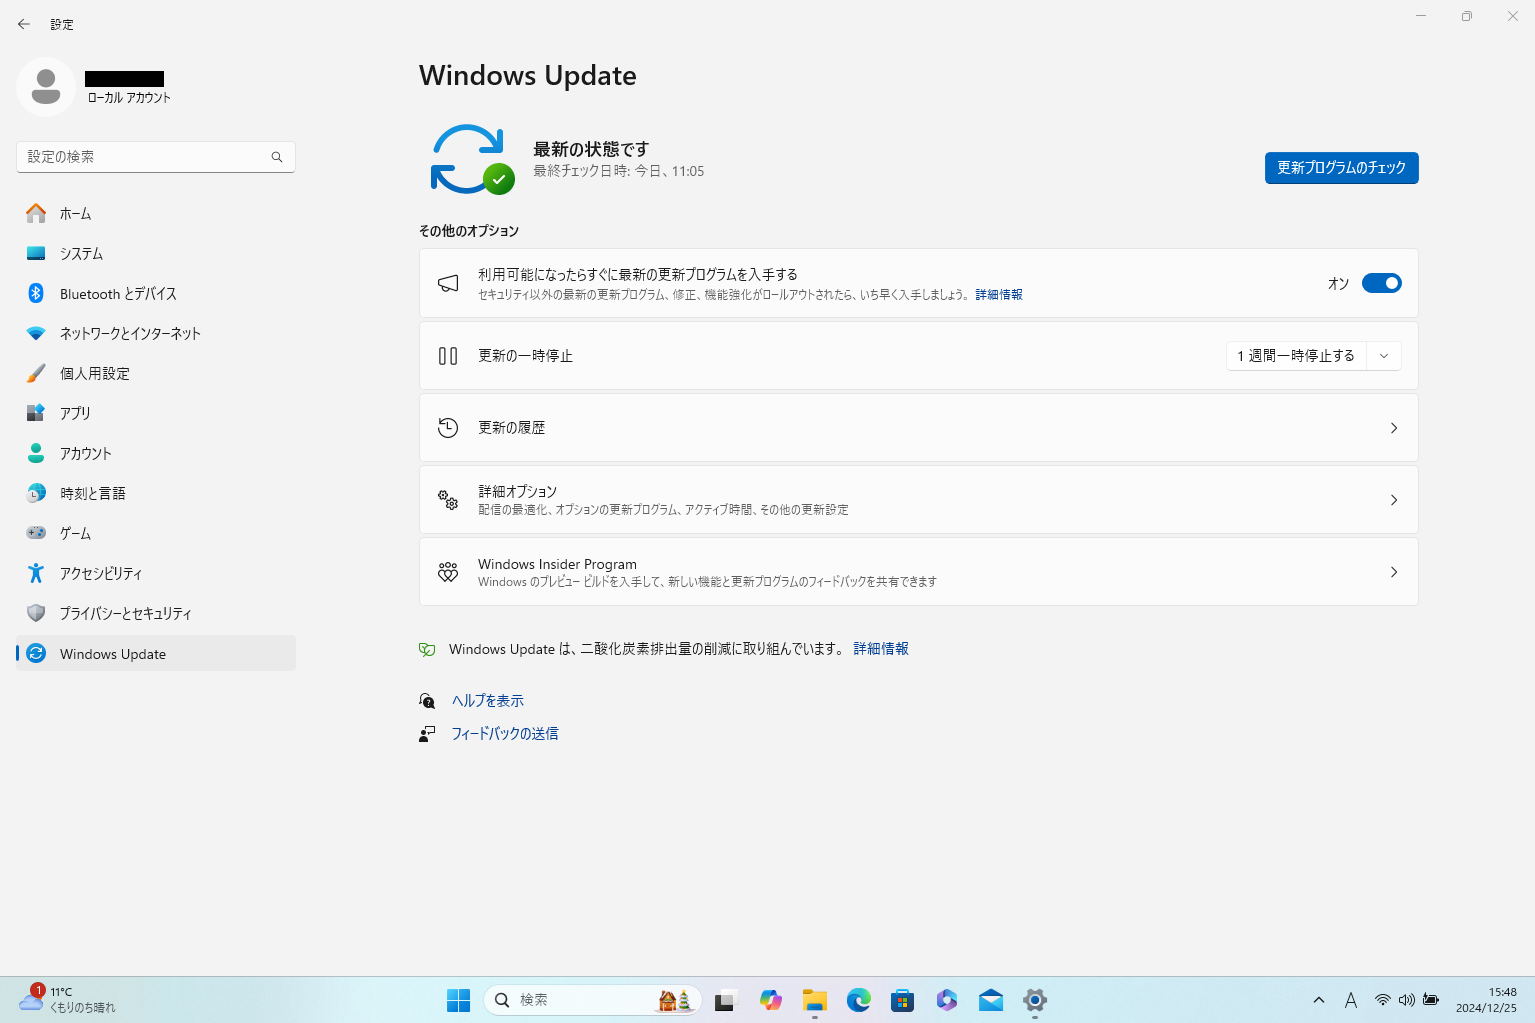
Task: Open the ヘルプを表示 link
Action: 487,701
